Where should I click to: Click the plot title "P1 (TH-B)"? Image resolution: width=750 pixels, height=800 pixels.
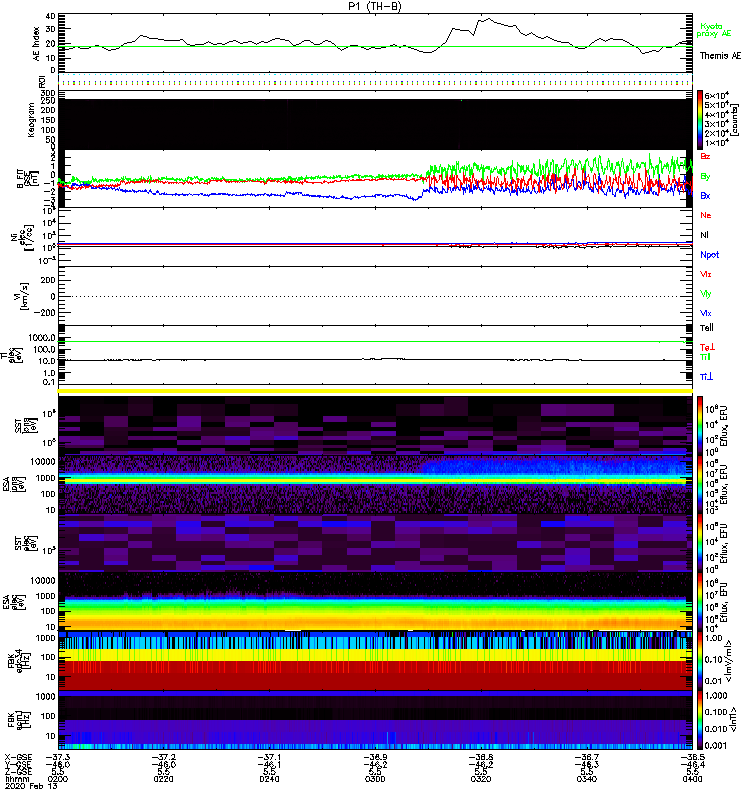374,6
